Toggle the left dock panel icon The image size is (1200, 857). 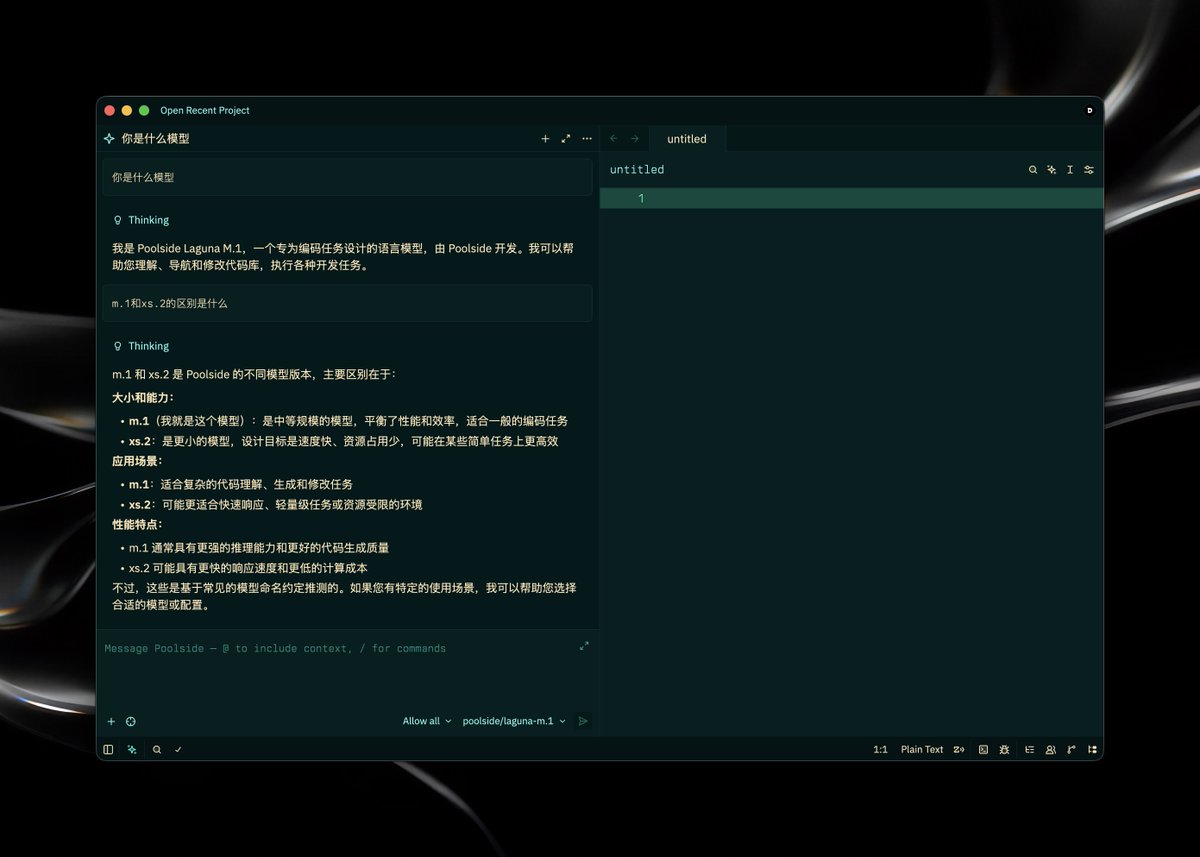coord(108,749)
